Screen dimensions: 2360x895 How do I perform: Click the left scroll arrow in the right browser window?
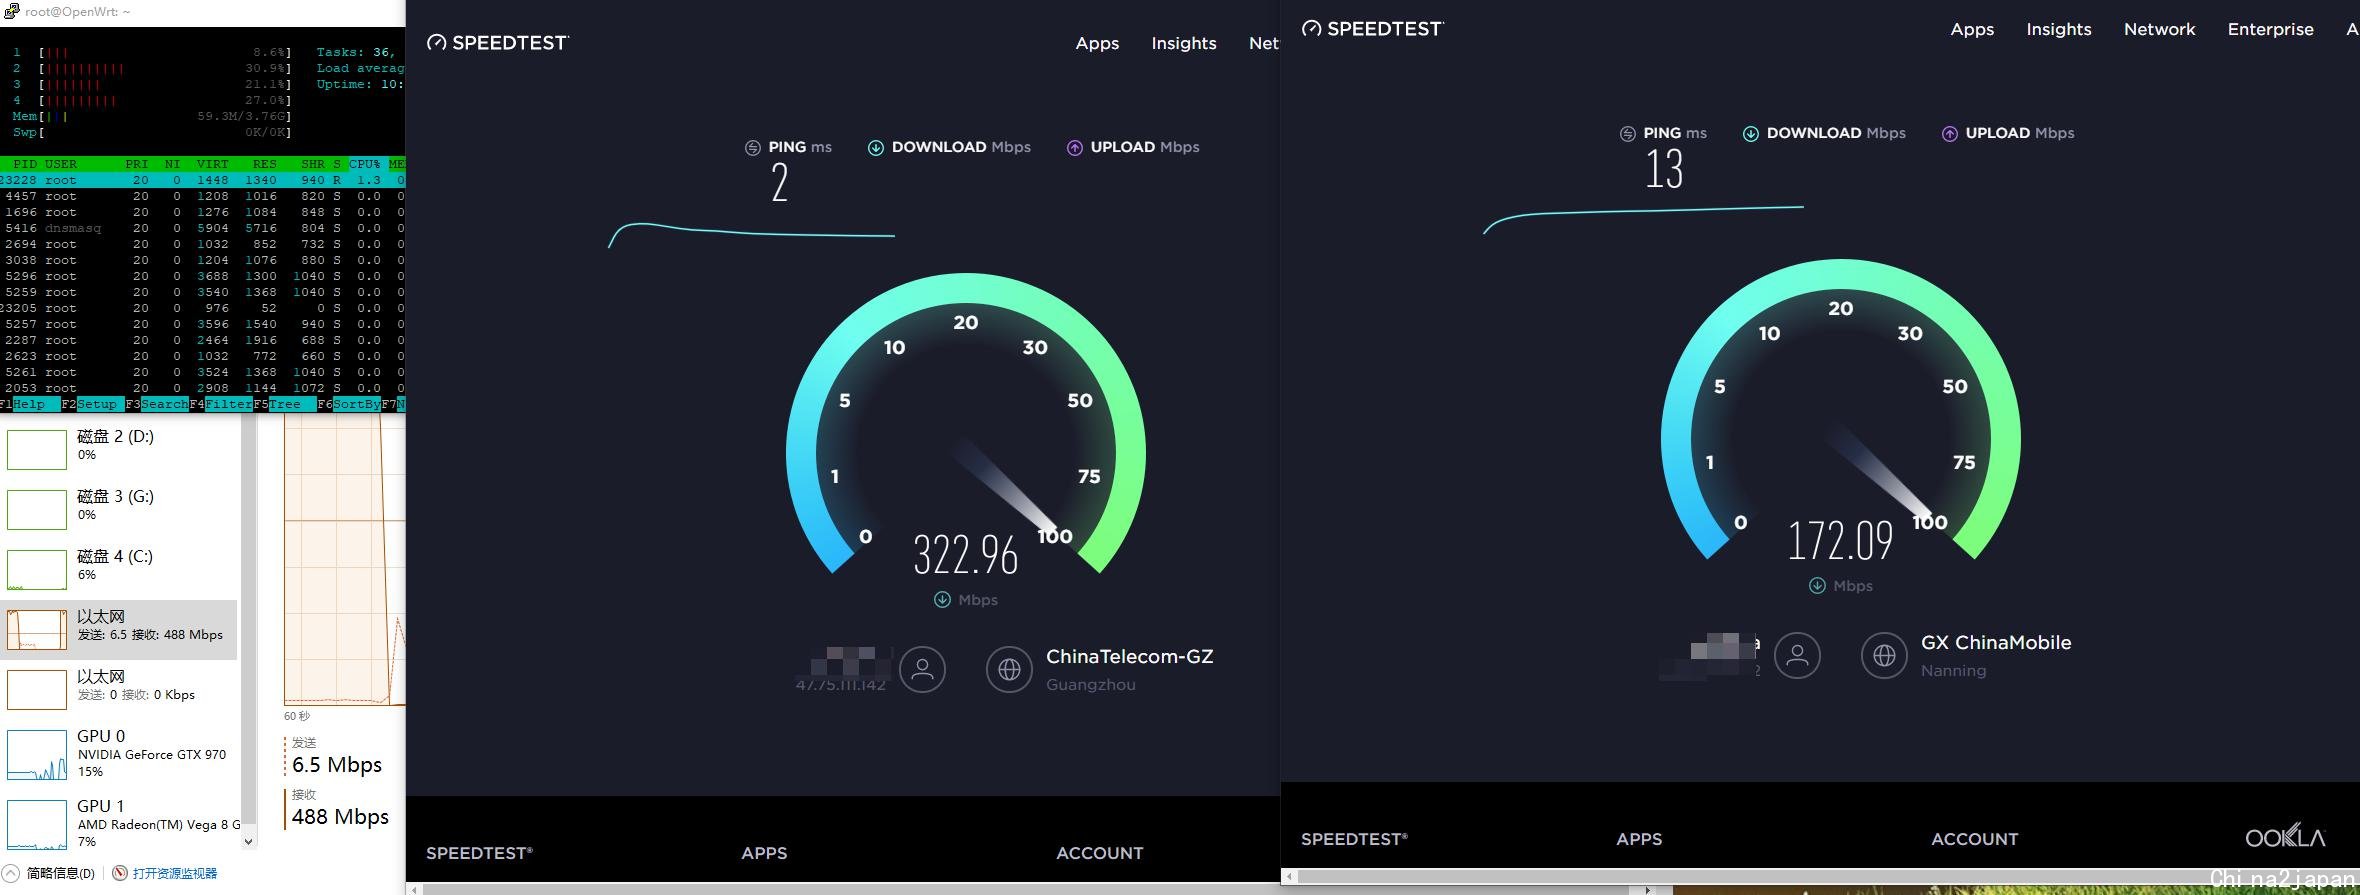1290,876
